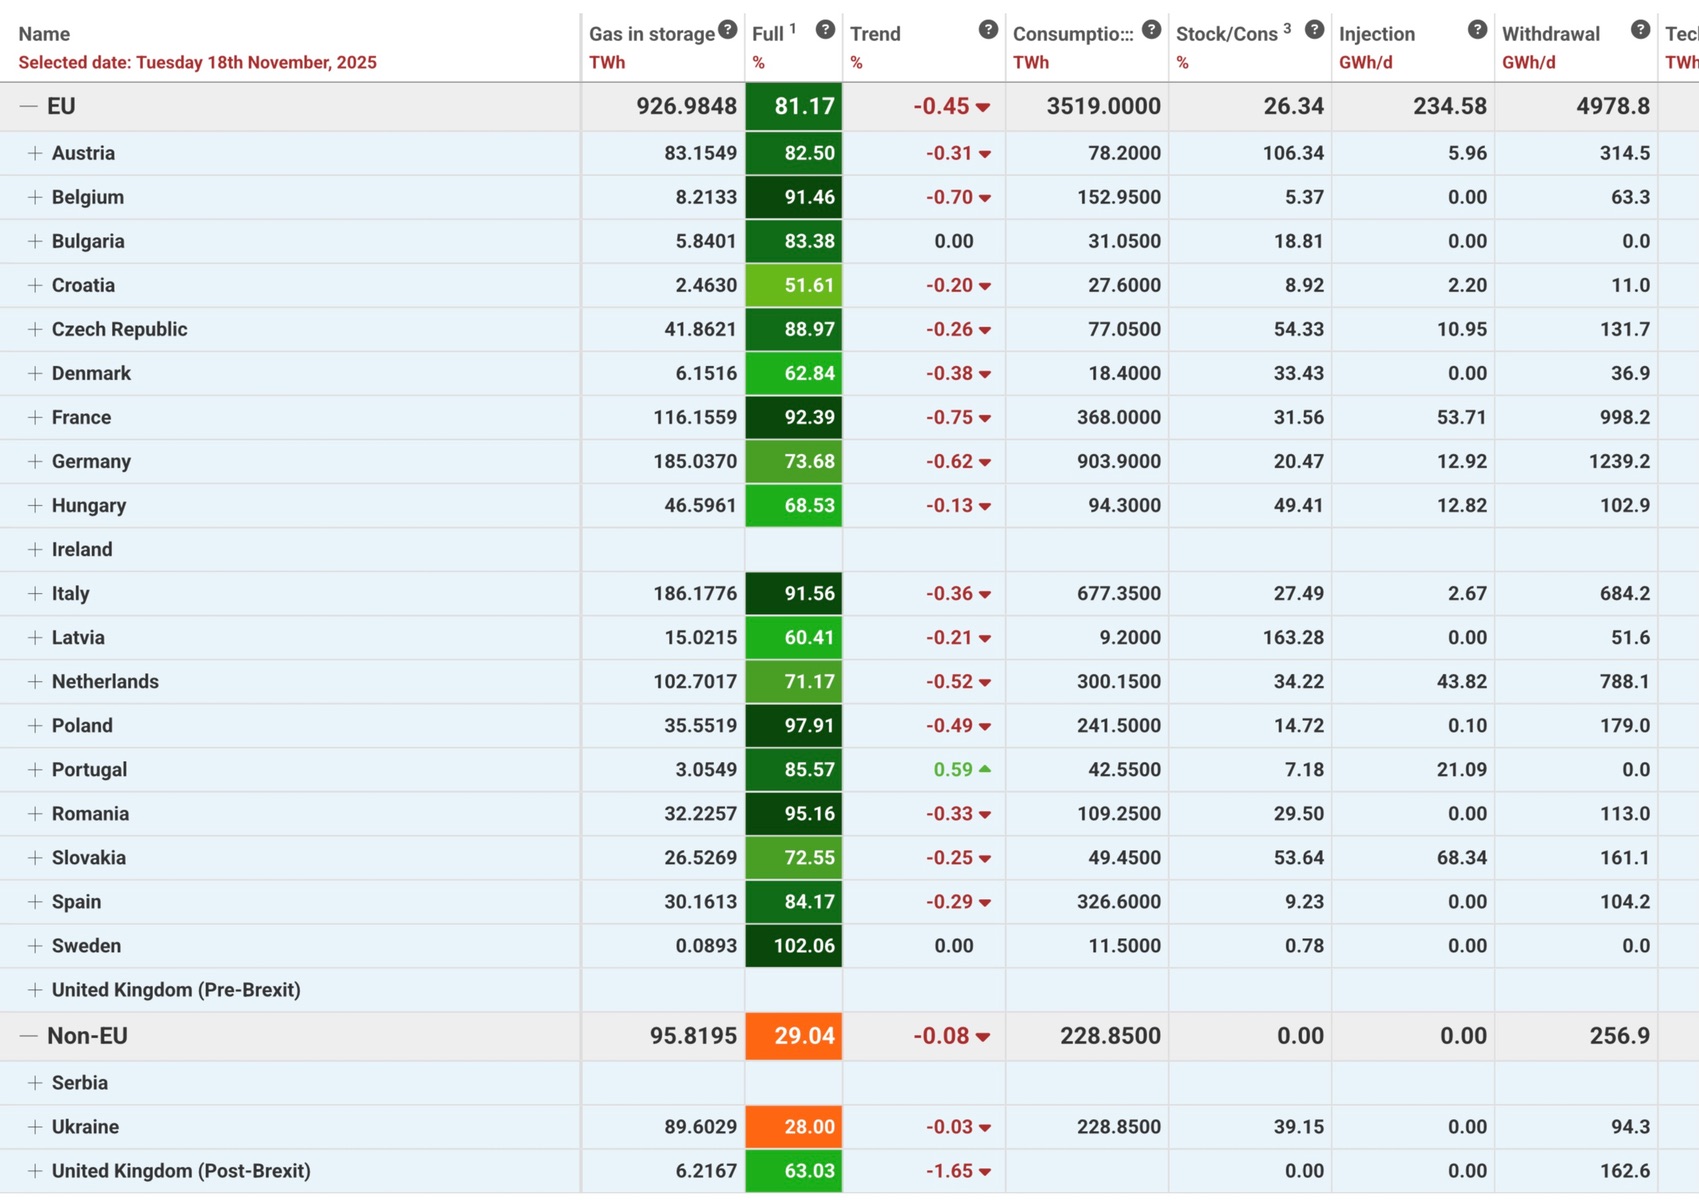Collapse the Non-EU group row
This screenshot has height=1200, width=1699.
29,1036
